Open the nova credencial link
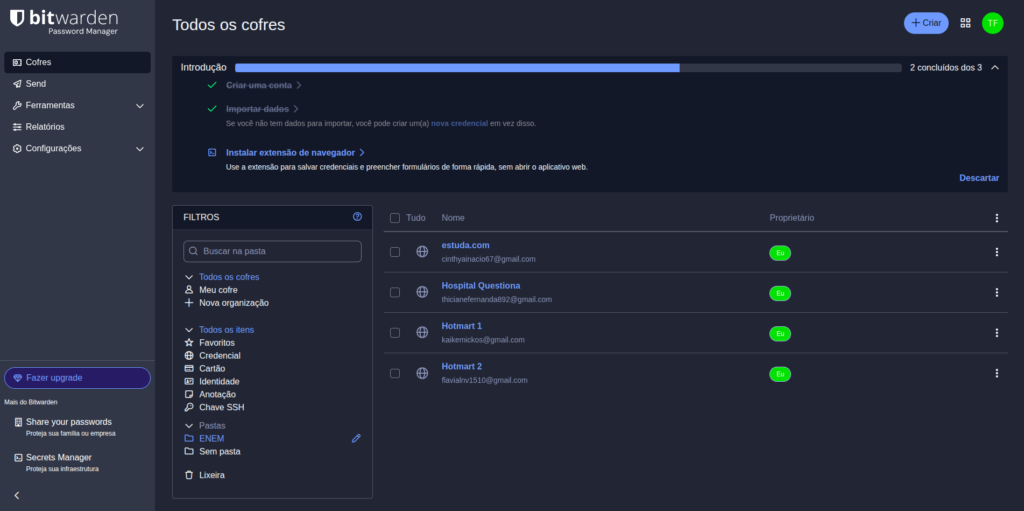This screenshot has width=1024, height=511. (459, 123)
